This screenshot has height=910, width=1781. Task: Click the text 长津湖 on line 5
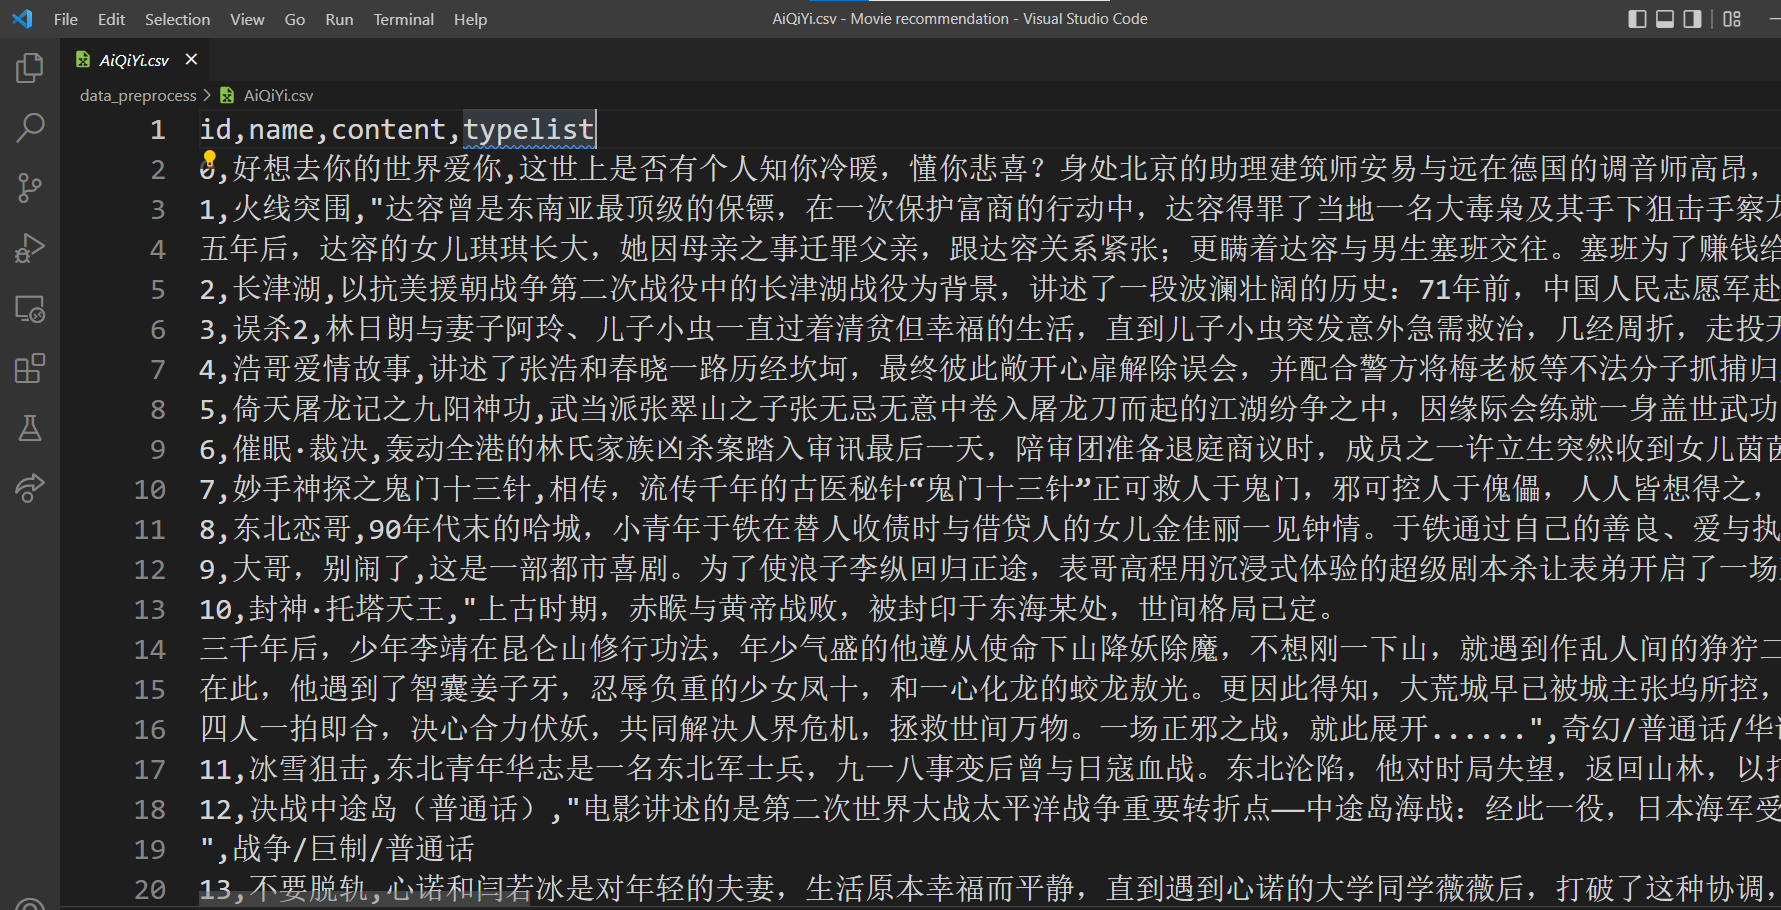277,289
